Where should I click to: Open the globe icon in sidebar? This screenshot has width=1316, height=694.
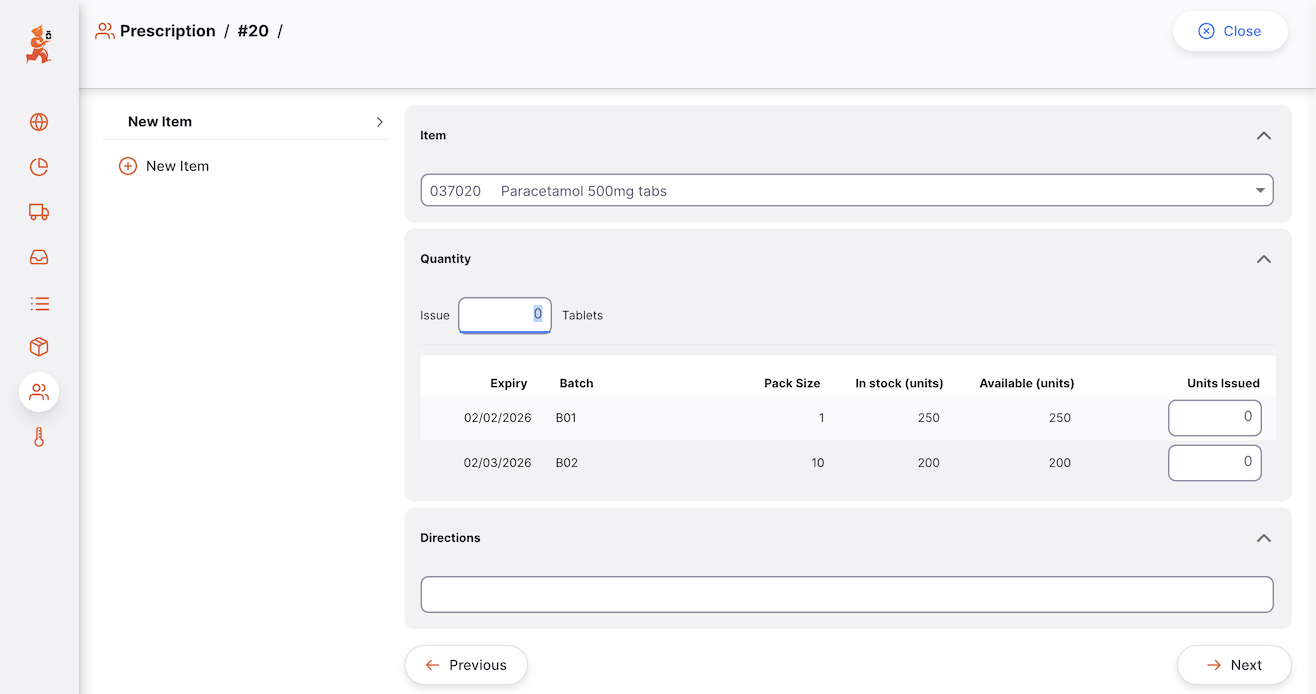coord(39,122)
